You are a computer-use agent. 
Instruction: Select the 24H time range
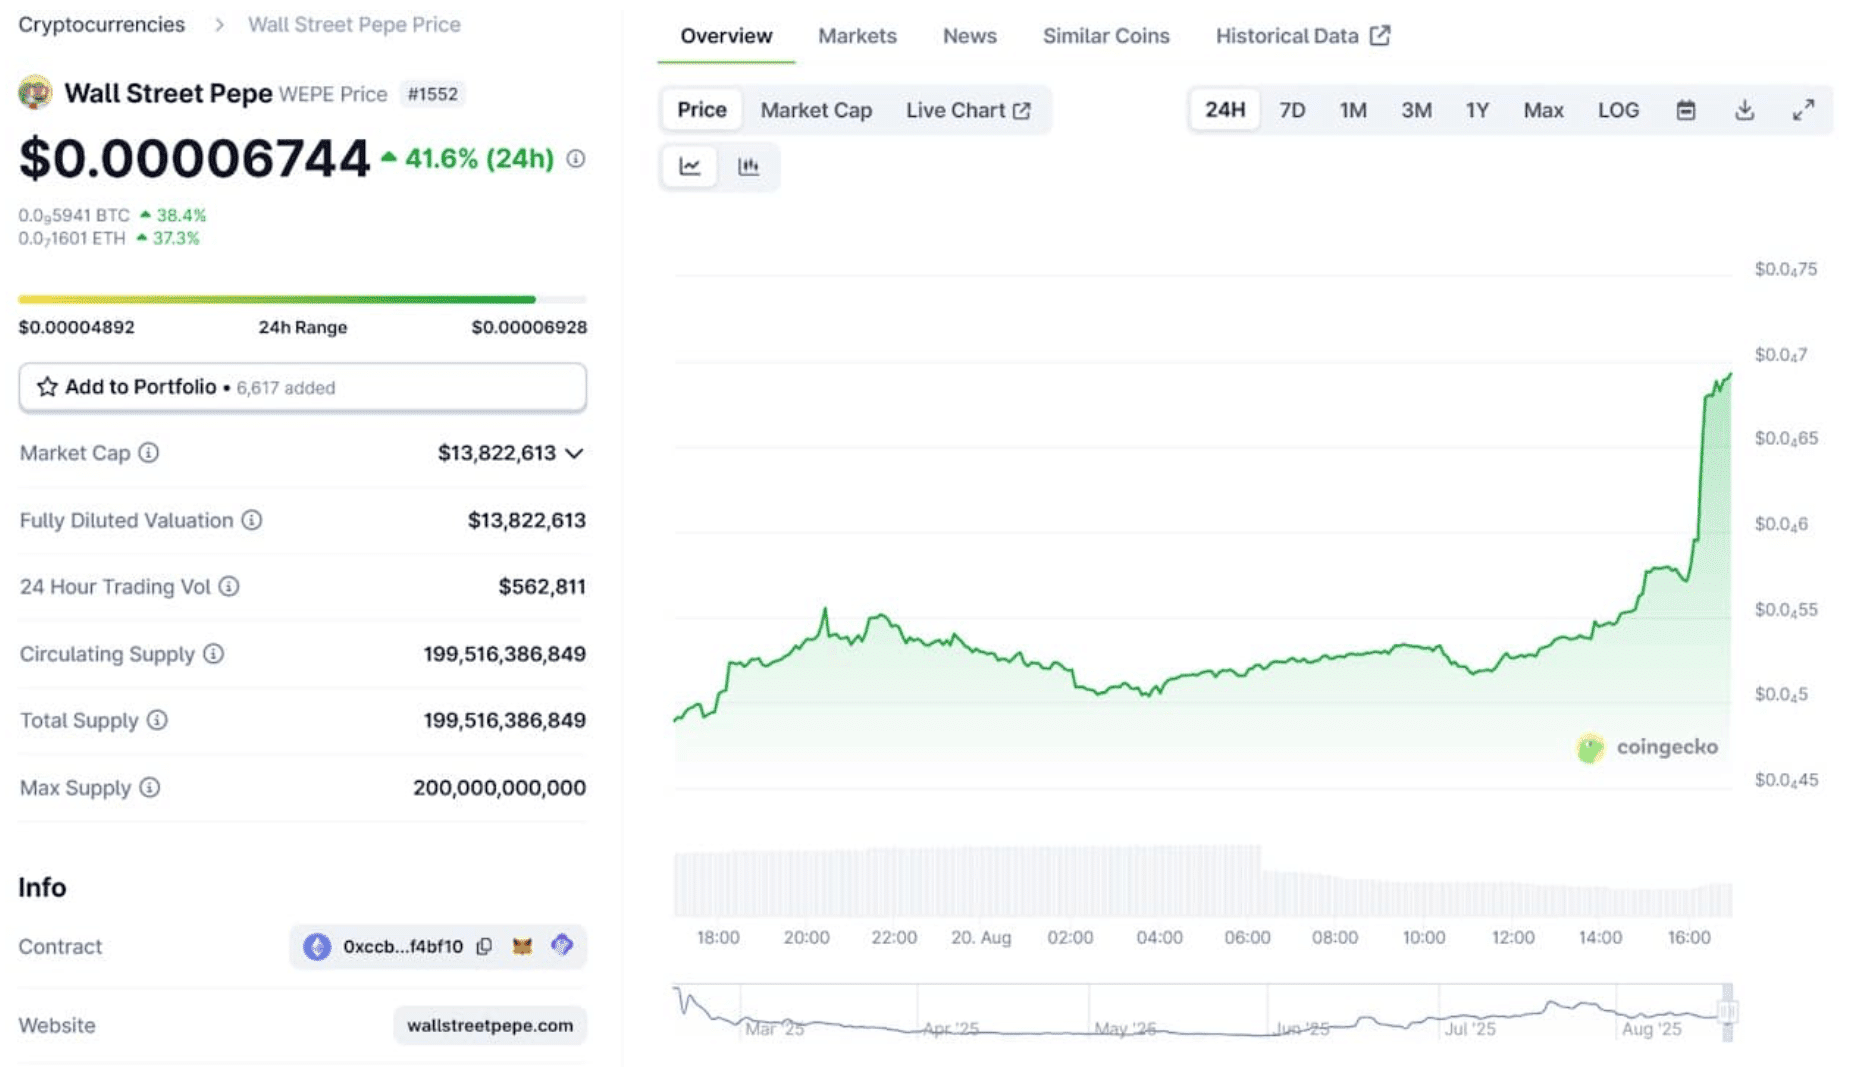[x=1225, y=110]
